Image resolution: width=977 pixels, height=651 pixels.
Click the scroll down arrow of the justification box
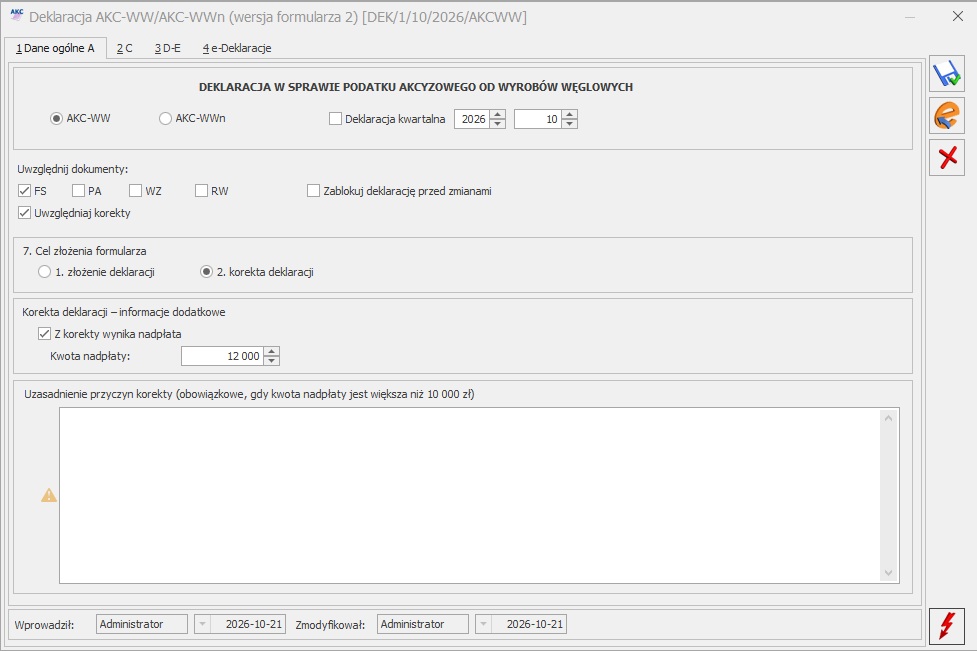[889, 573]
